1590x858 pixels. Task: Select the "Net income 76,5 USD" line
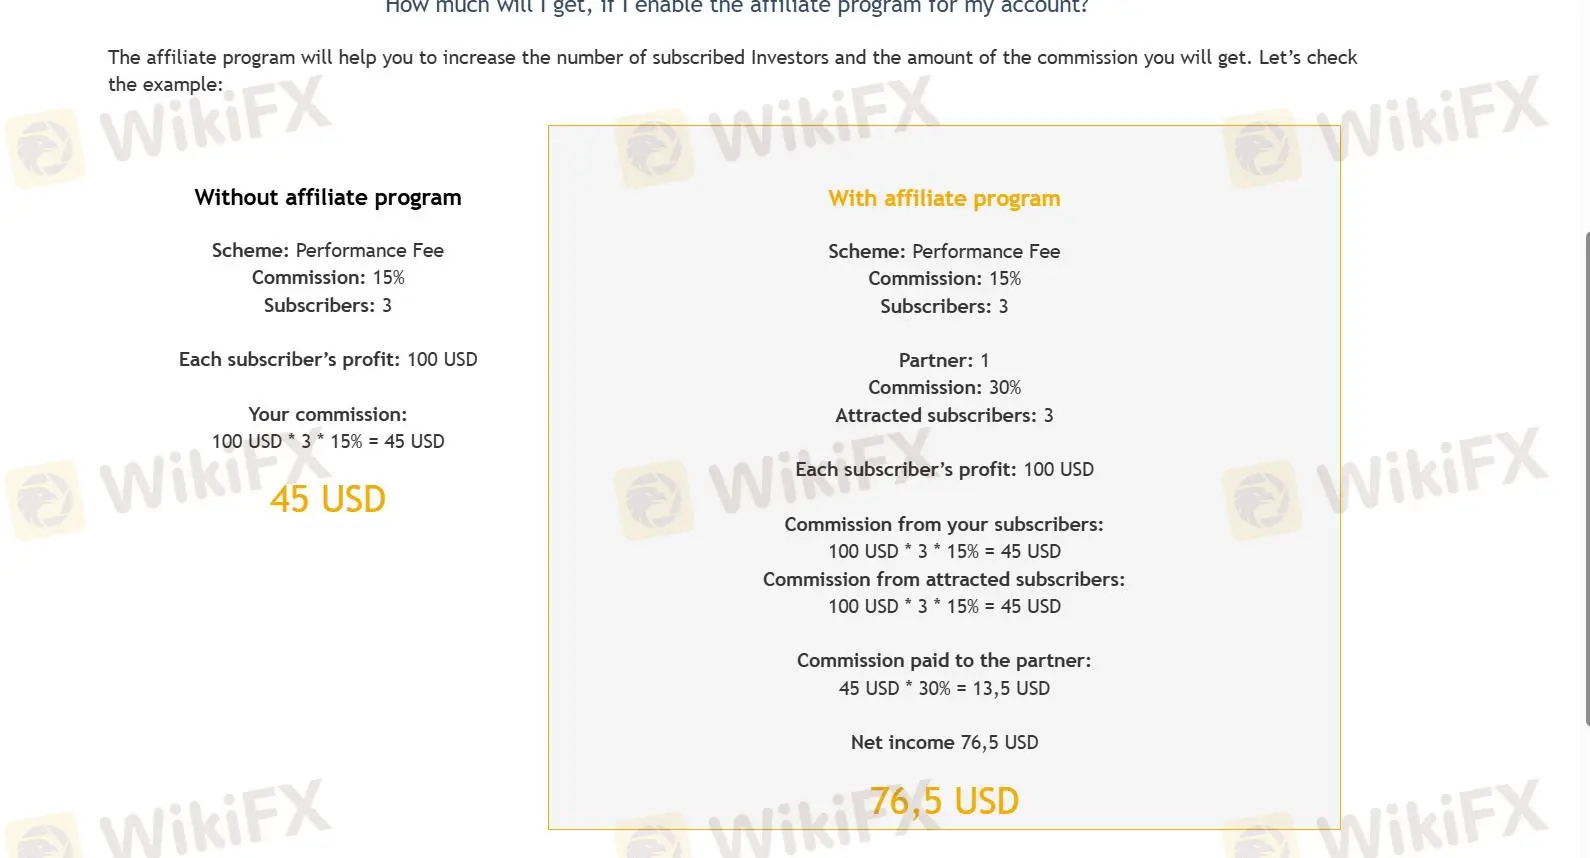click(x=944, y=742)
